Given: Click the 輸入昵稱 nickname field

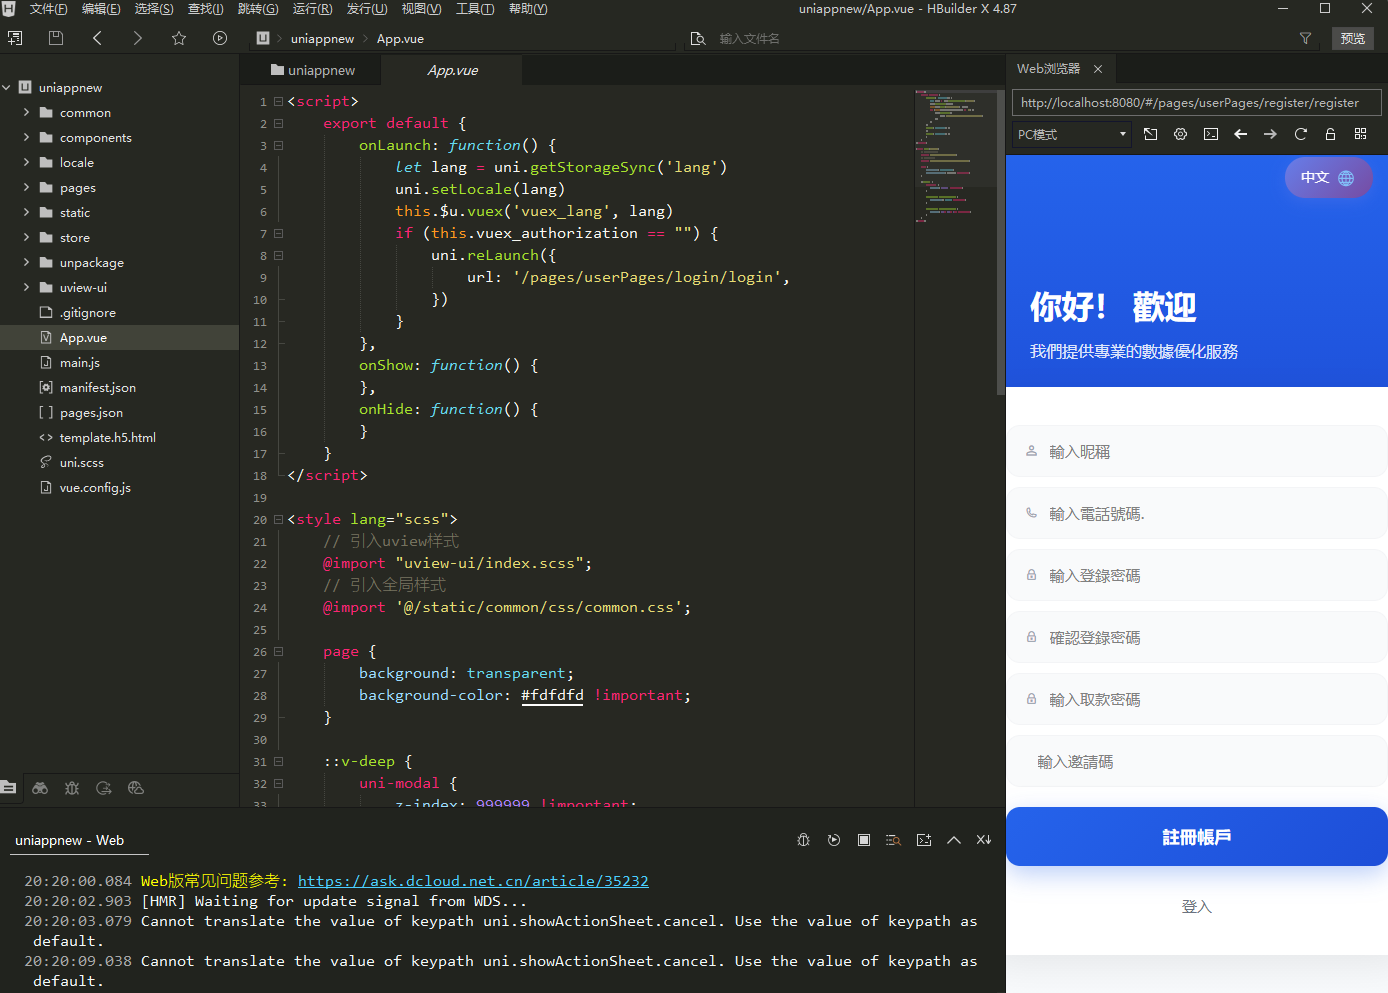Looking at the screenshot, I should 1197,452.
